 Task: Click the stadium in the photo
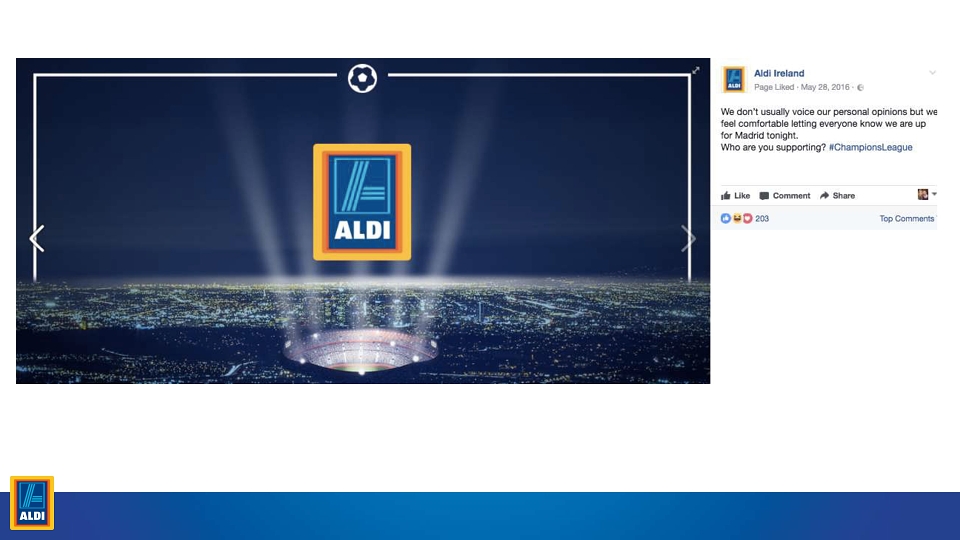coord(361,351)
